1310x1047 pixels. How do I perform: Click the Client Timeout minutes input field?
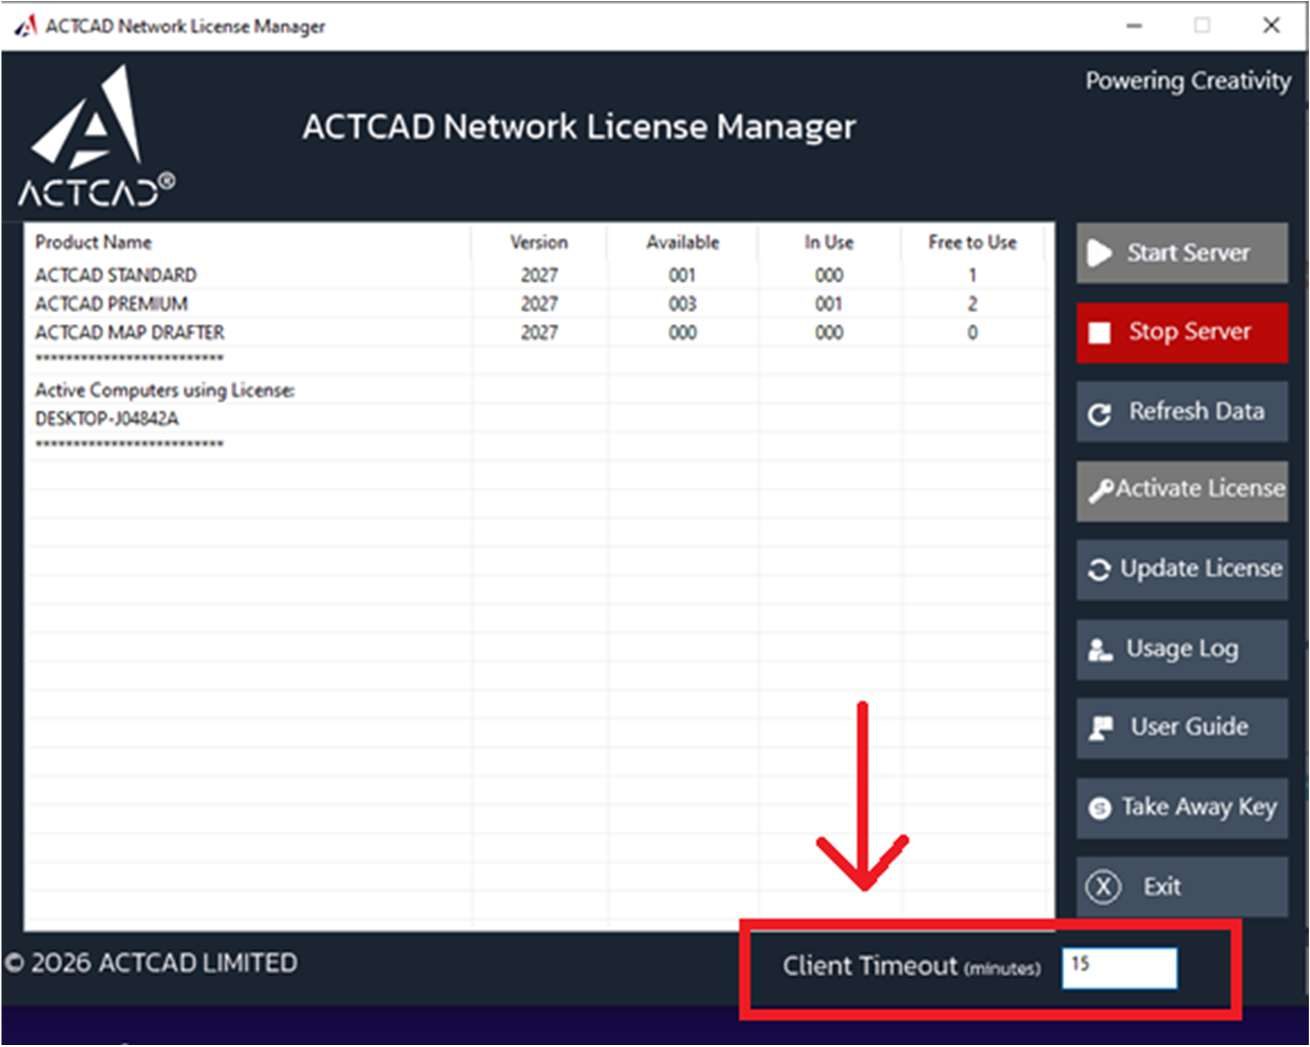point(1119,967)
